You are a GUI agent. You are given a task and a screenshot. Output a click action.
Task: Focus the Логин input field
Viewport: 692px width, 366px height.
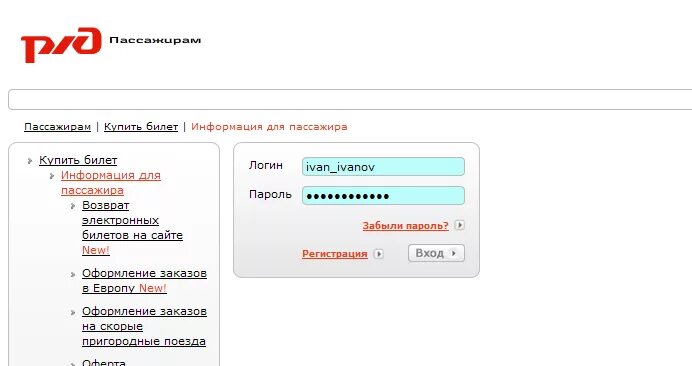point(383,166)
